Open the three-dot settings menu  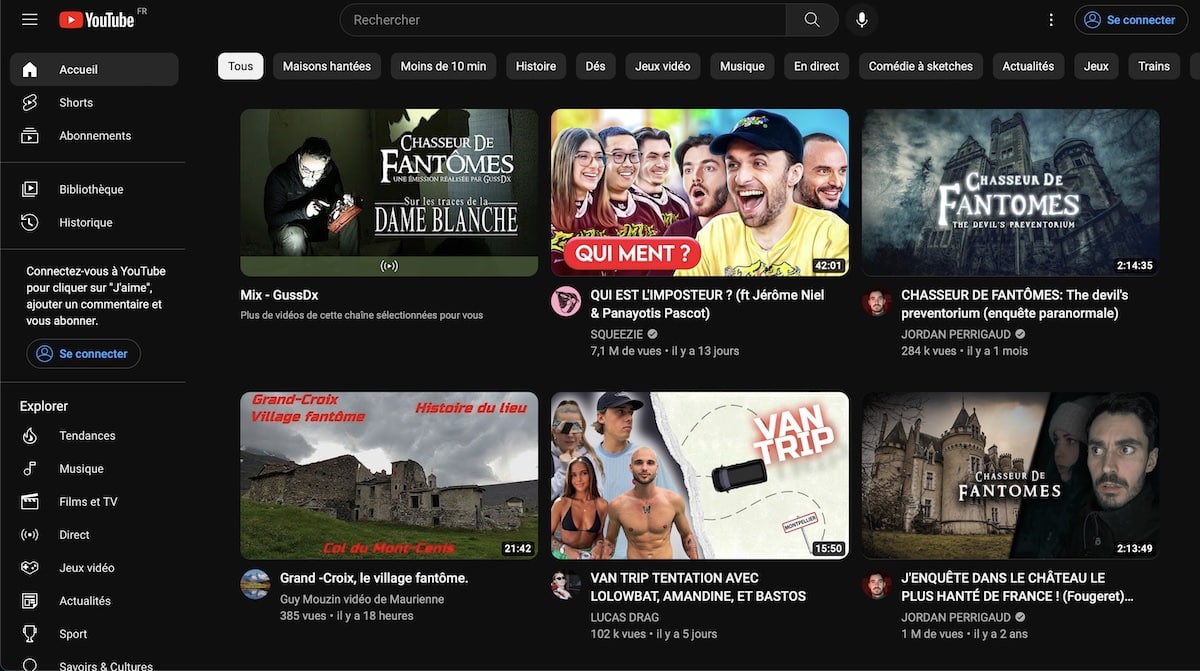1051,20
